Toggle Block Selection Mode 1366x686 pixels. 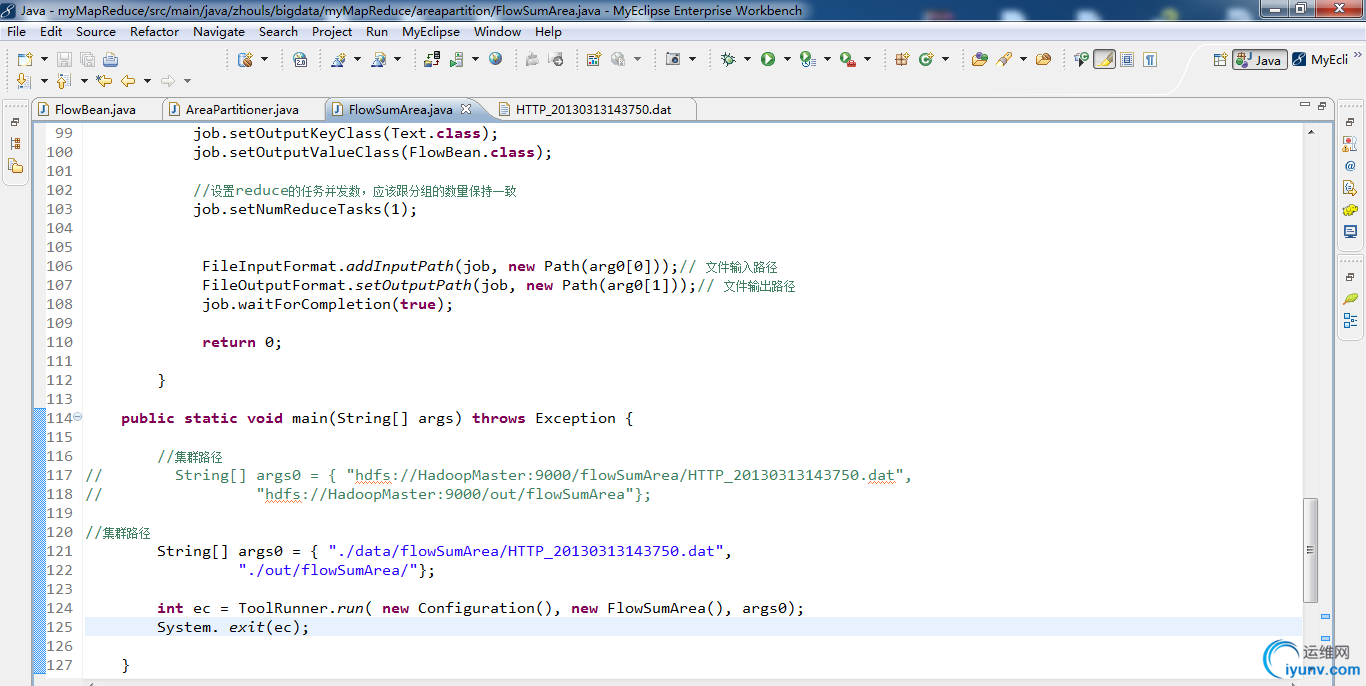pyautogui.click(x=1127, y=60)
